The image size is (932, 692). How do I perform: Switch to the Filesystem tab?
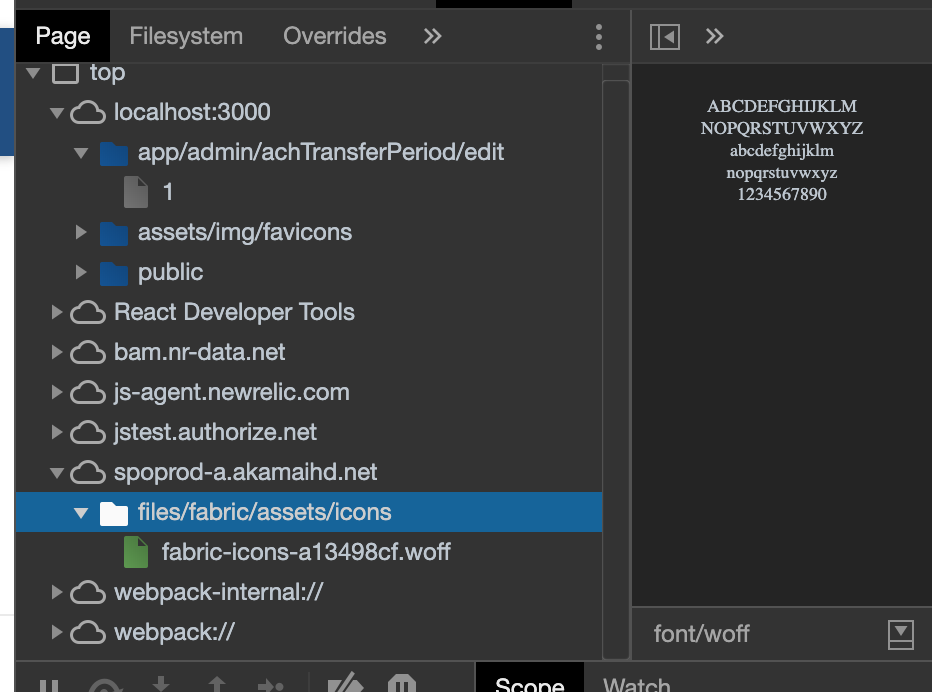tap(185, 36)
